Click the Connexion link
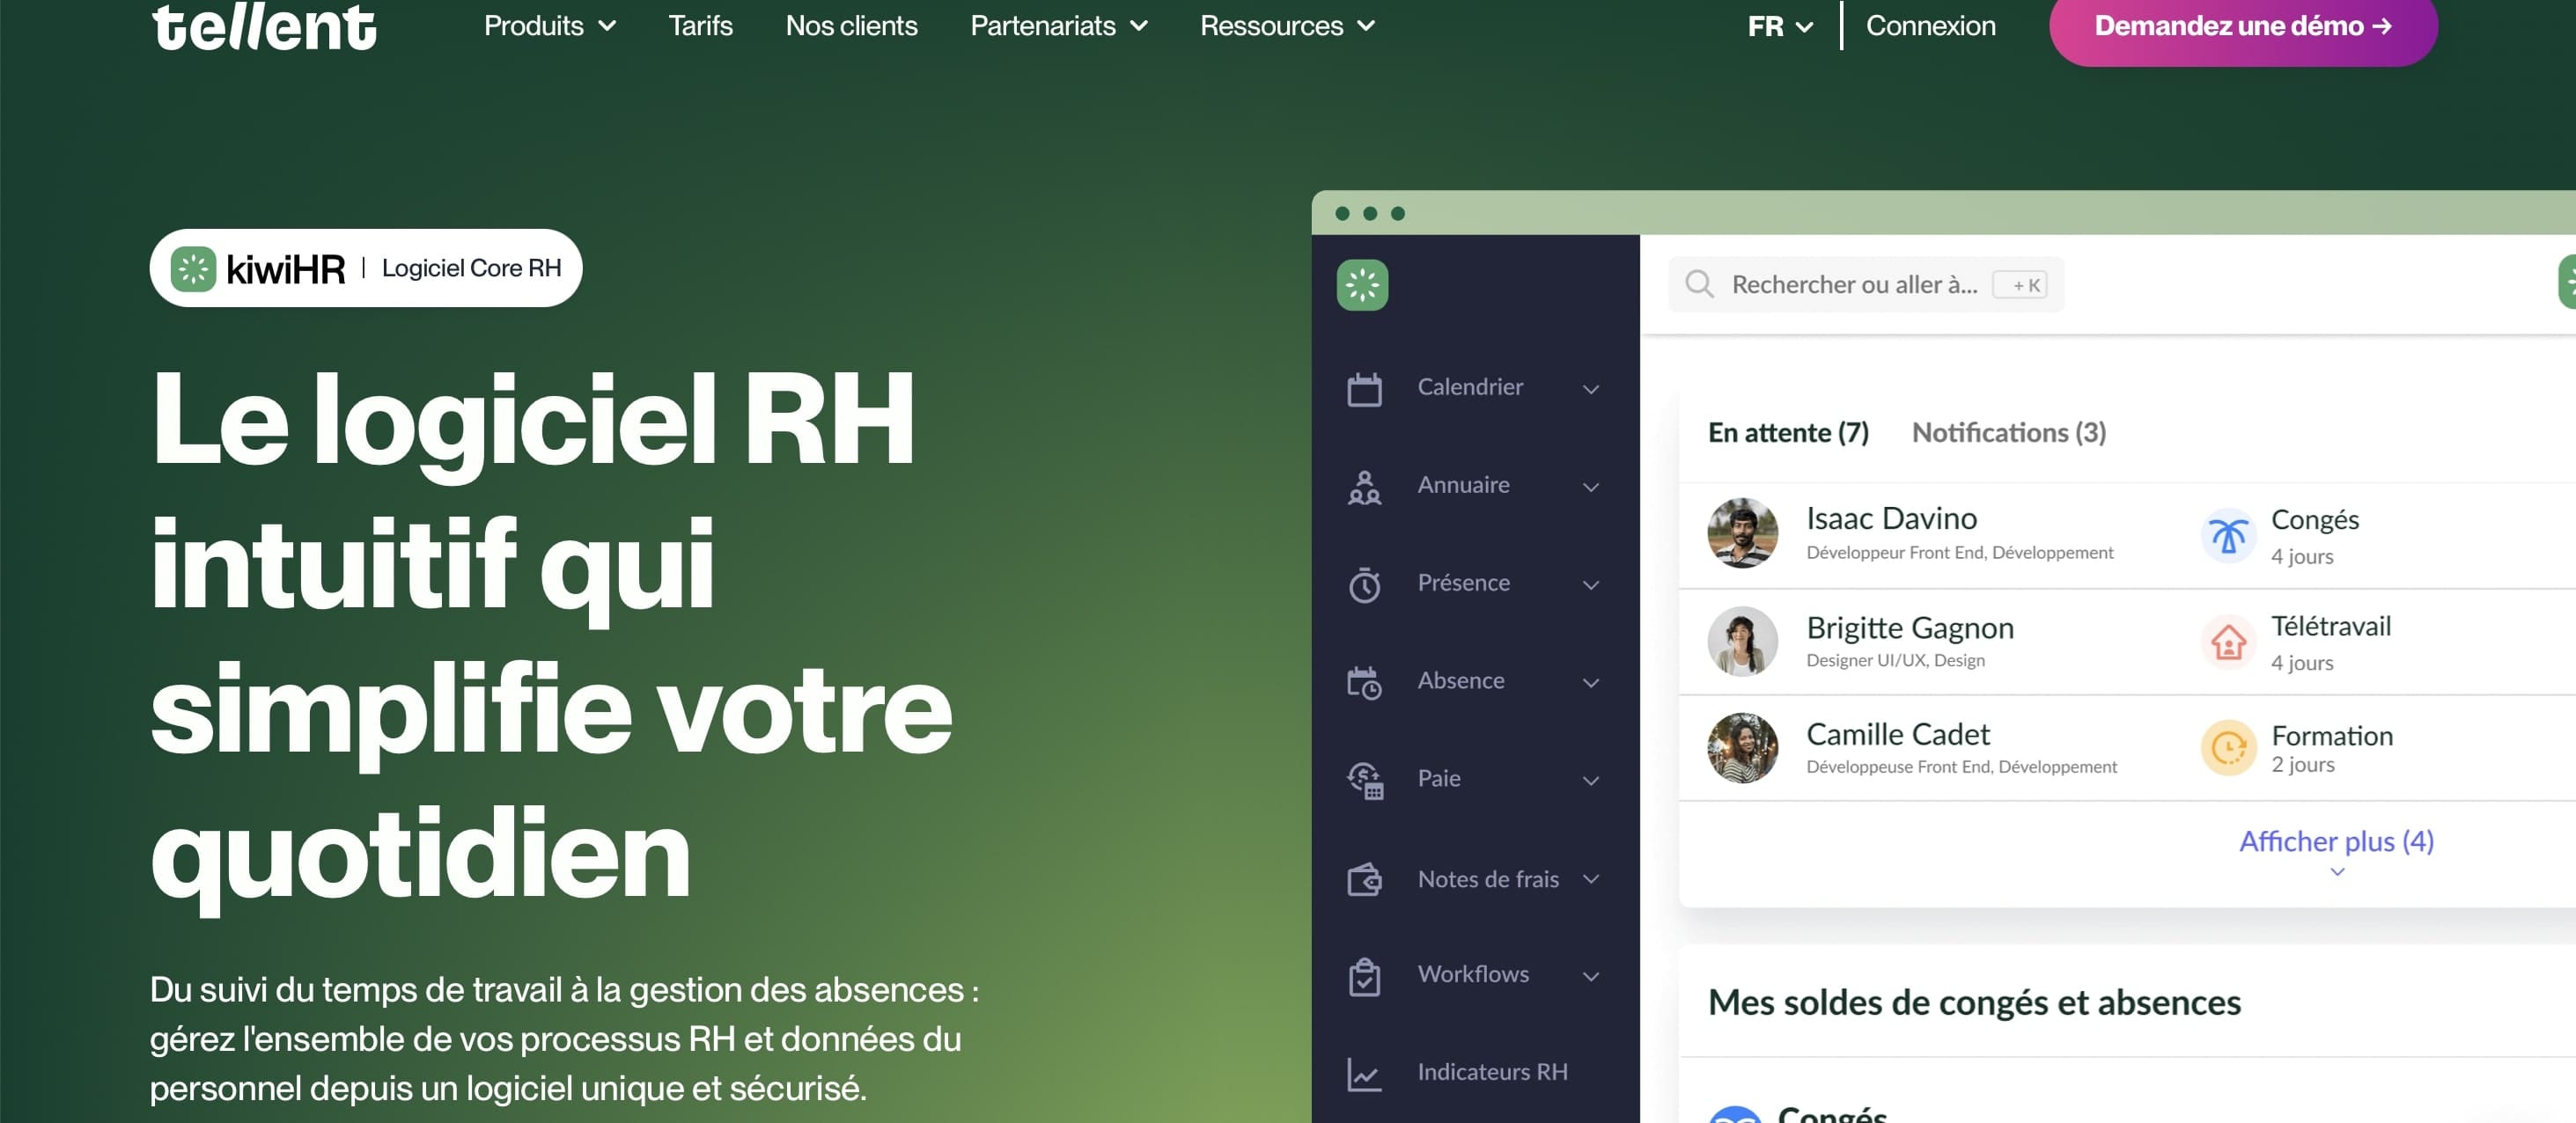The height and width of the screenshot is (1123, 2576). pos(1930,26)
